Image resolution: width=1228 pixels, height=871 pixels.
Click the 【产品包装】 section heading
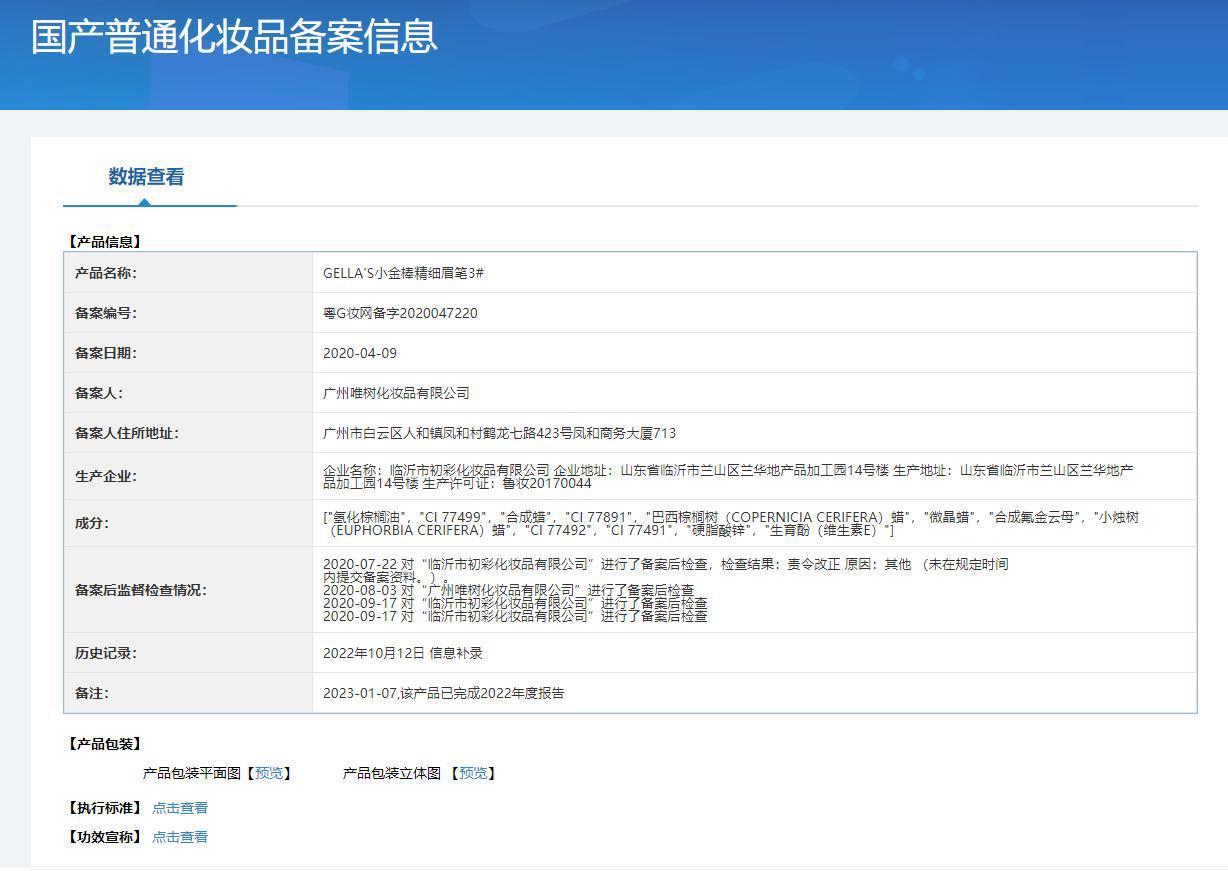tap(104, 744)
